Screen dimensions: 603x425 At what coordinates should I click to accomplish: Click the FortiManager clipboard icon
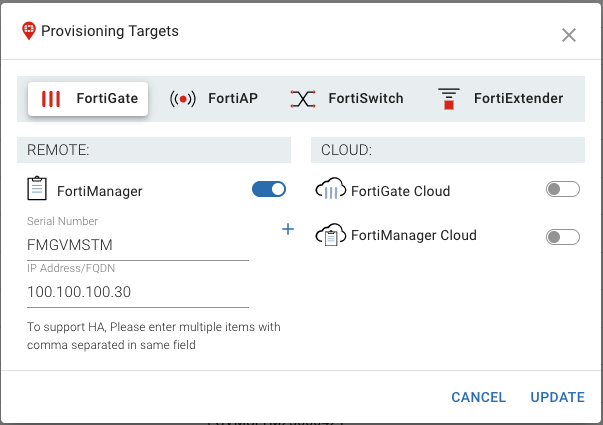click(37, 188)
